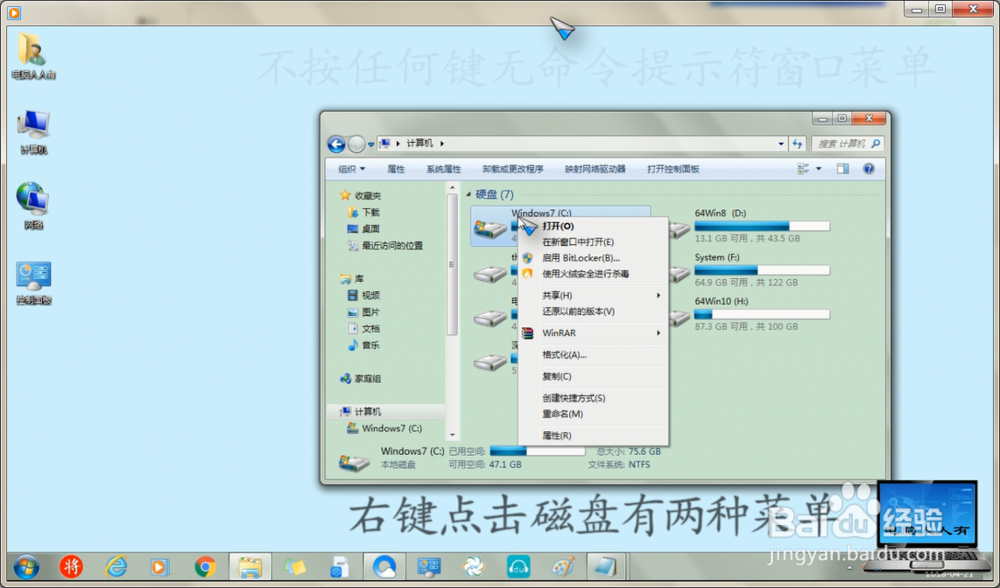
Task: Select 最近访问的位置 in the navigation pane
Action: (x=392, y=246)
